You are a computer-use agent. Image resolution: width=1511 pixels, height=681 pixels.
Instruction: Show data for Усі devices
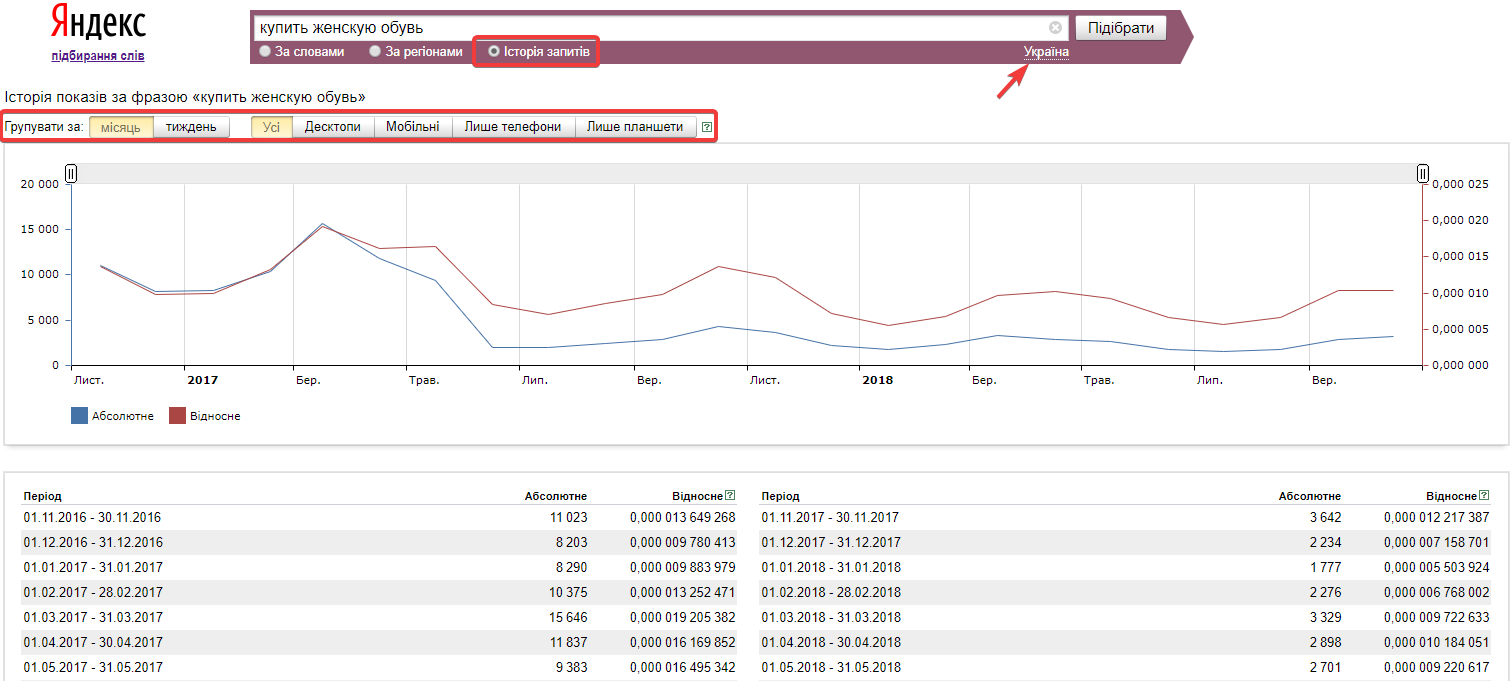[272, 127]
